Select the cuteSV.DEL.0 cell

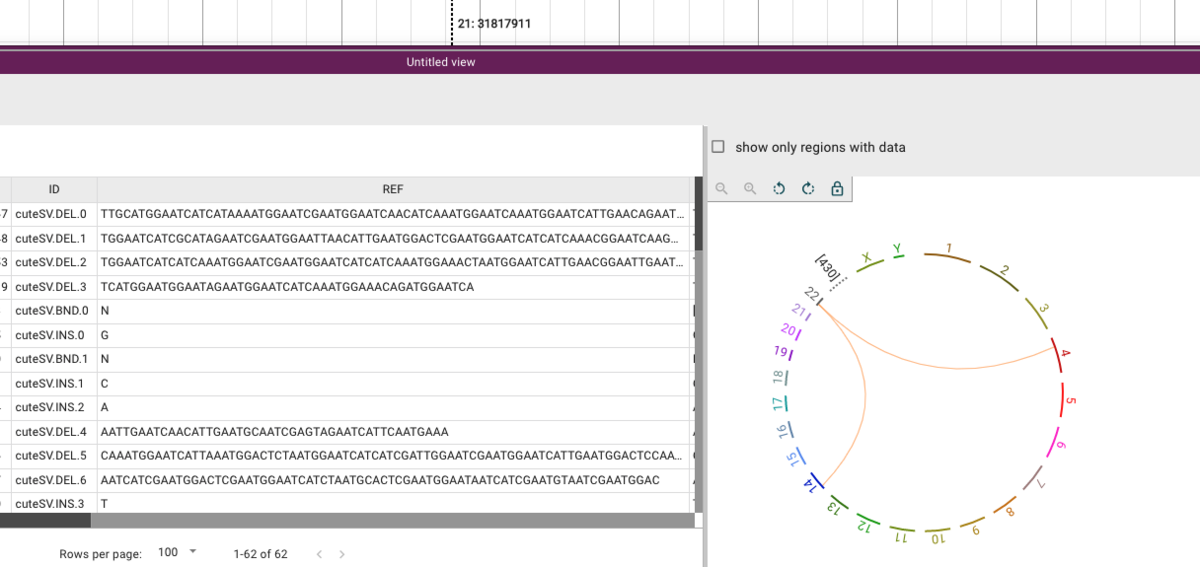click(54, 214)
